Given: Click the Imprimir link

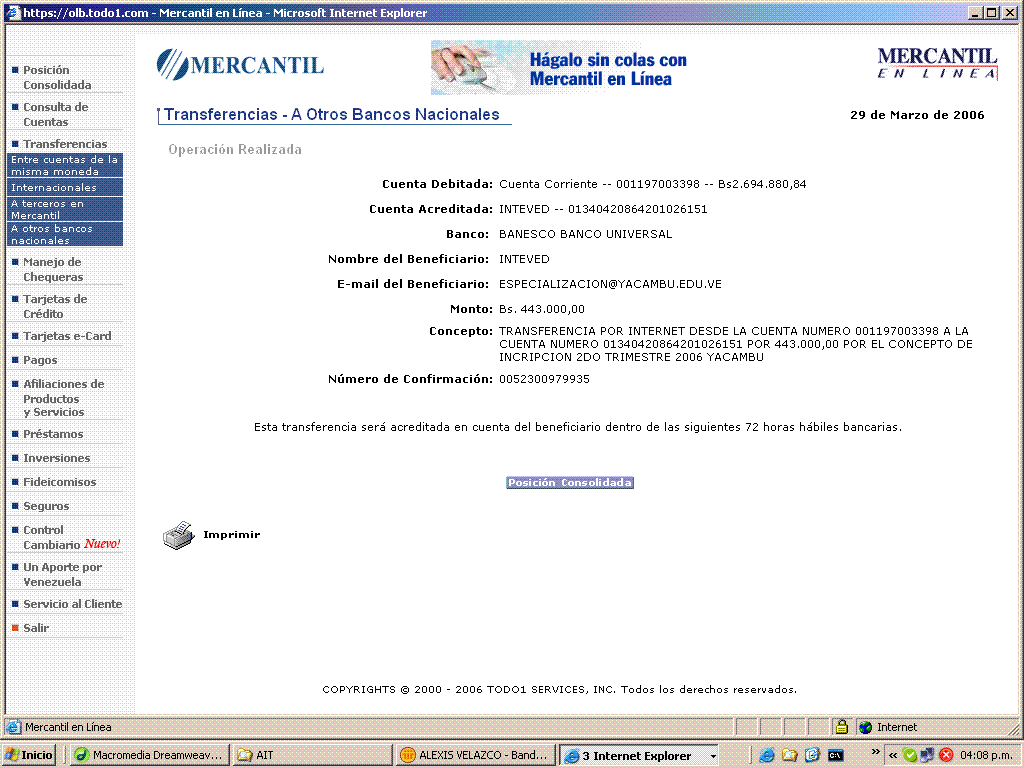Looking at the screenshot, I should point(231,534).
